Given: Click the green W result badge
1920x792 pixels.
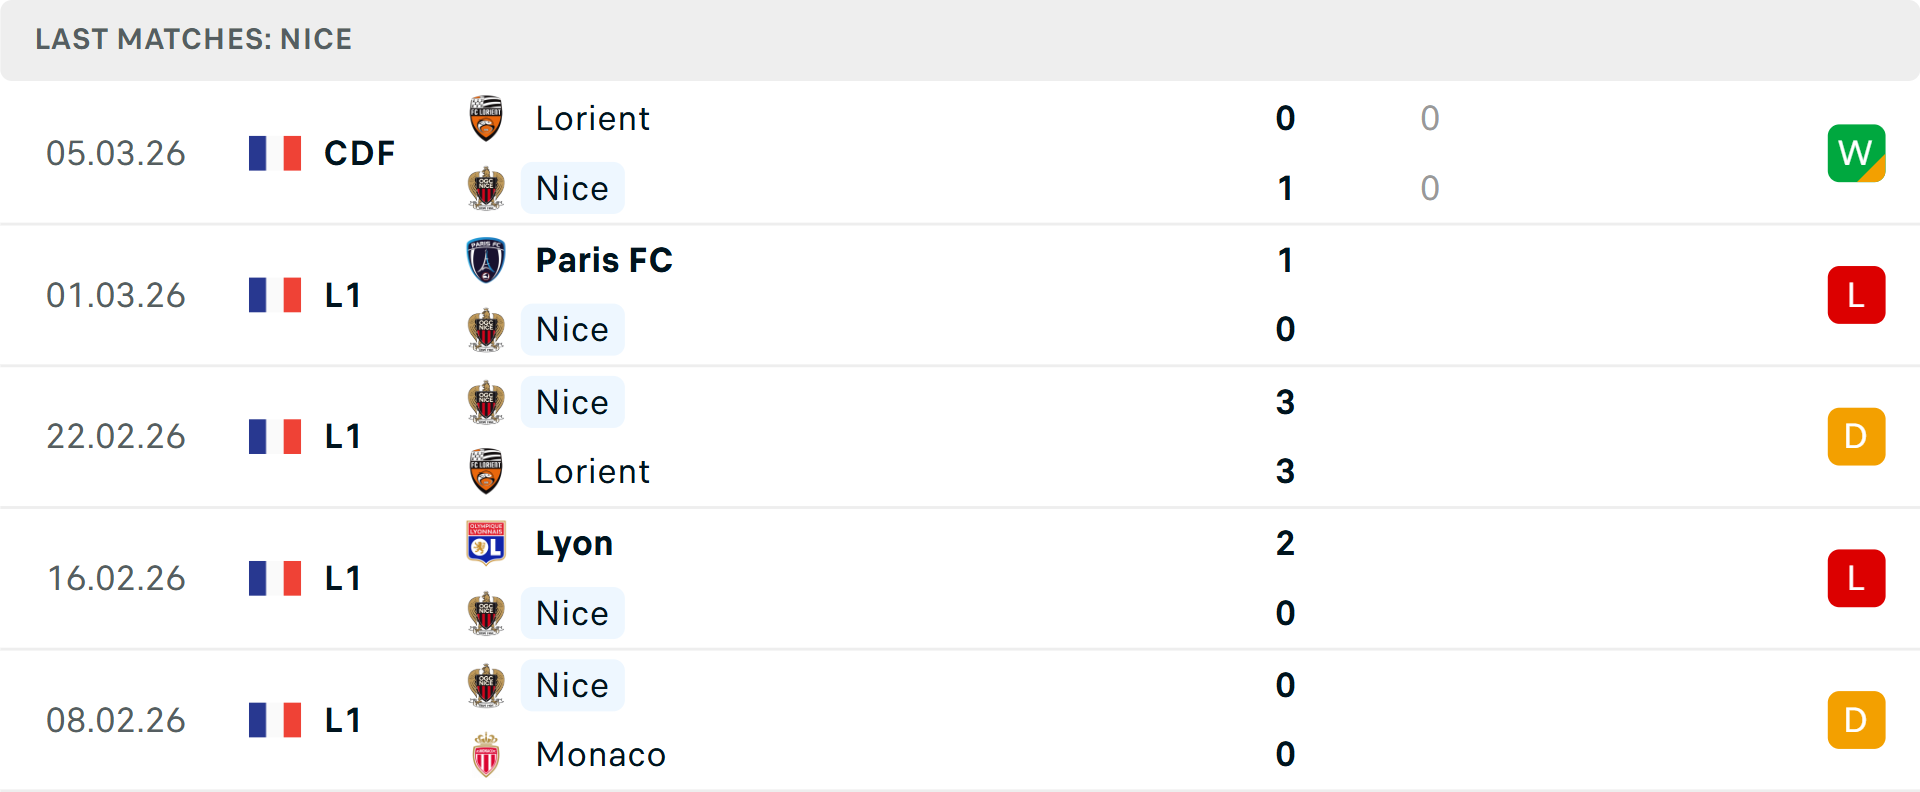Looking at the screenshot, I should (1856, 154).
